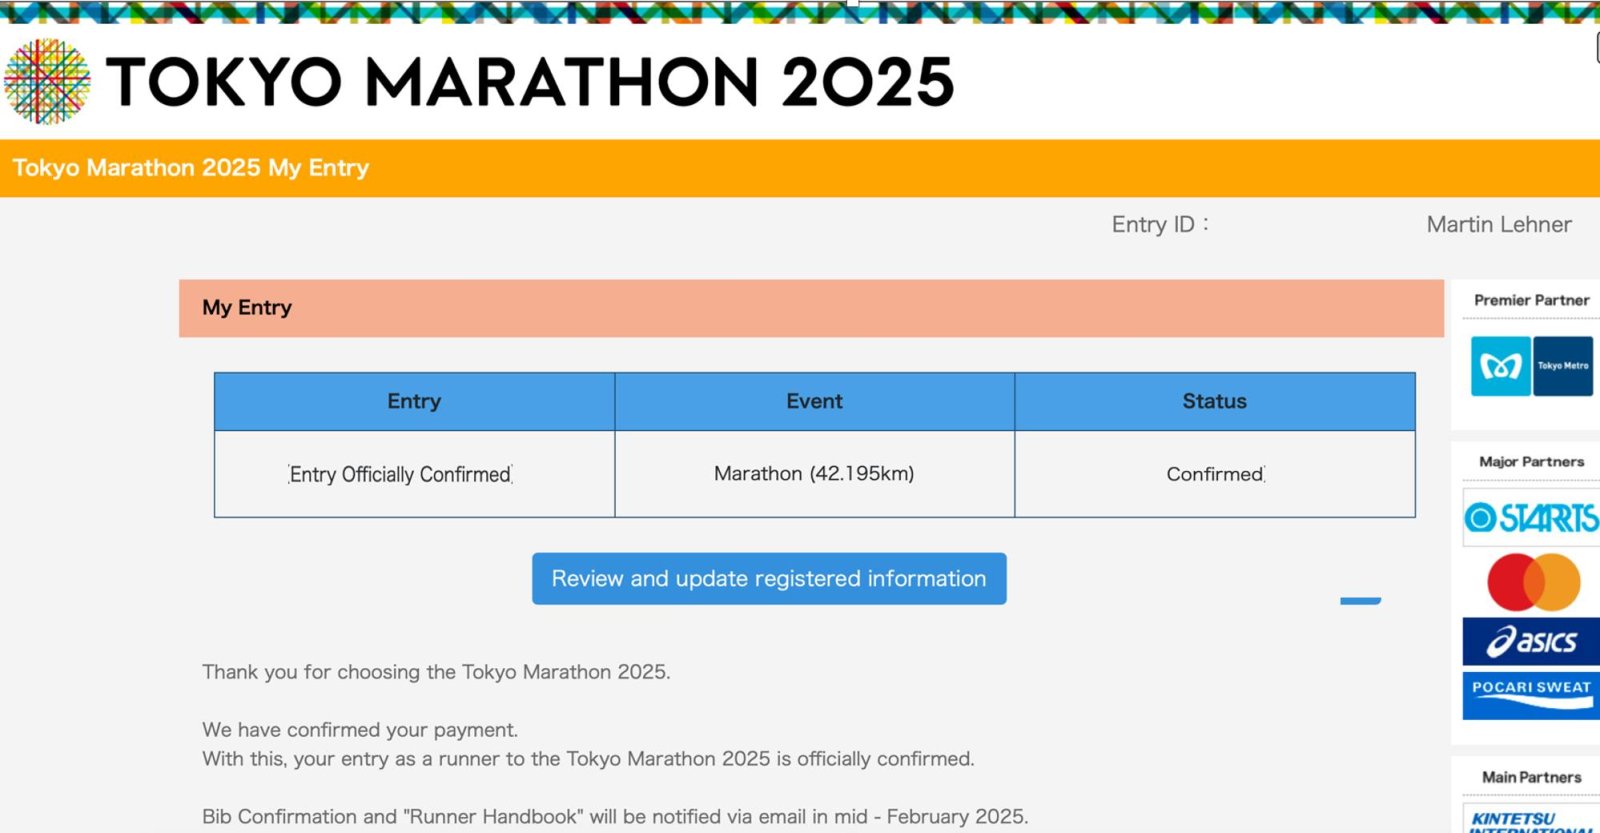Select the Entry Officially Confirmed cell

click(400, 474)
